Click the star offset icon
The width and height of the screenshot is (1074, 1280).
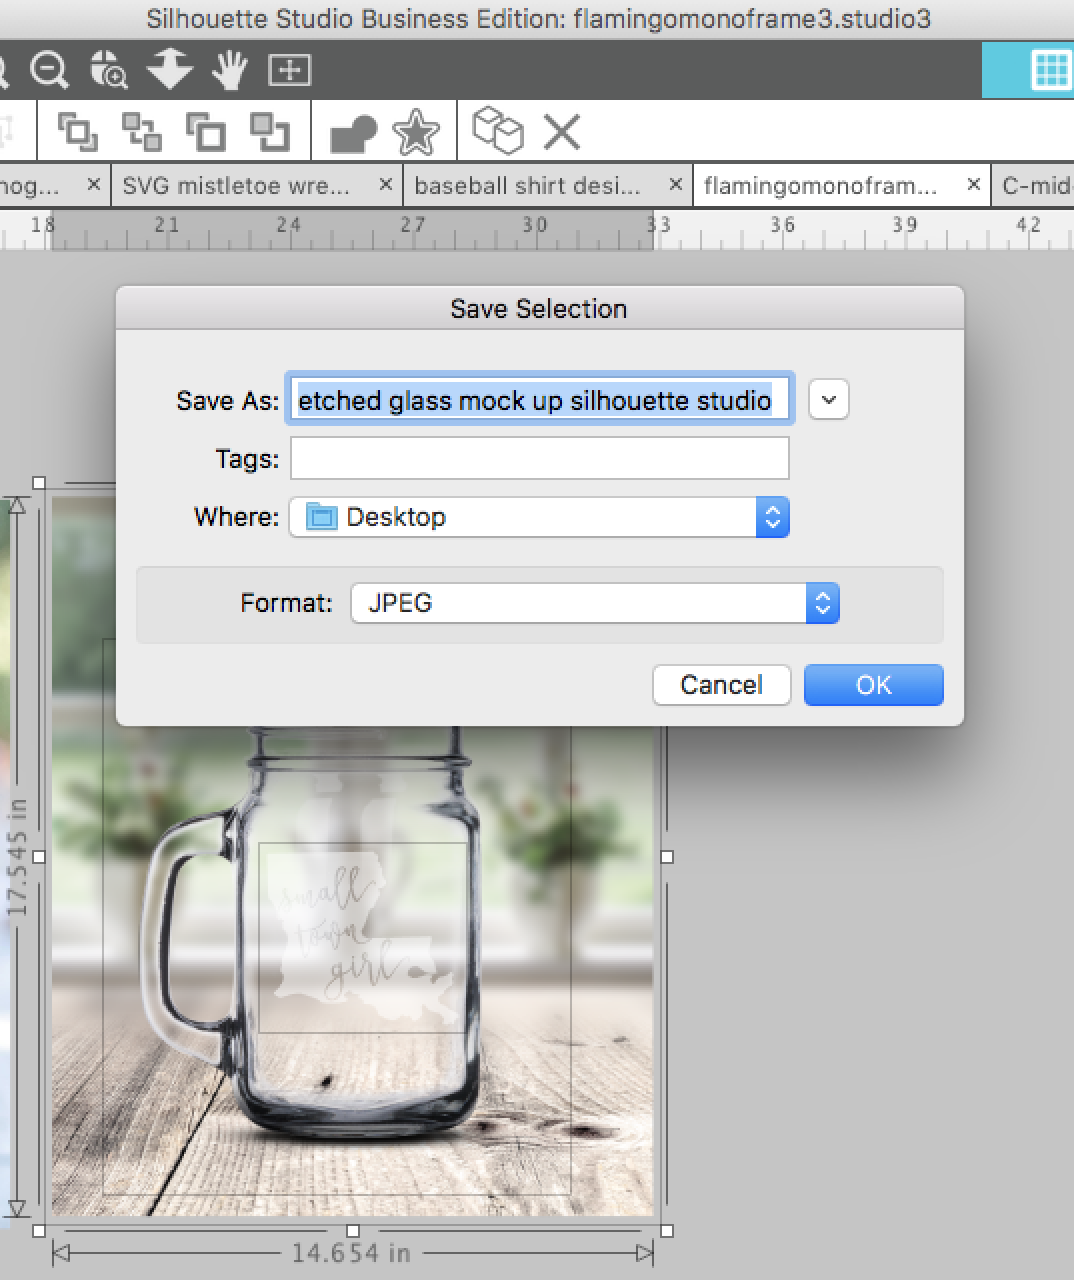(414, 131)
